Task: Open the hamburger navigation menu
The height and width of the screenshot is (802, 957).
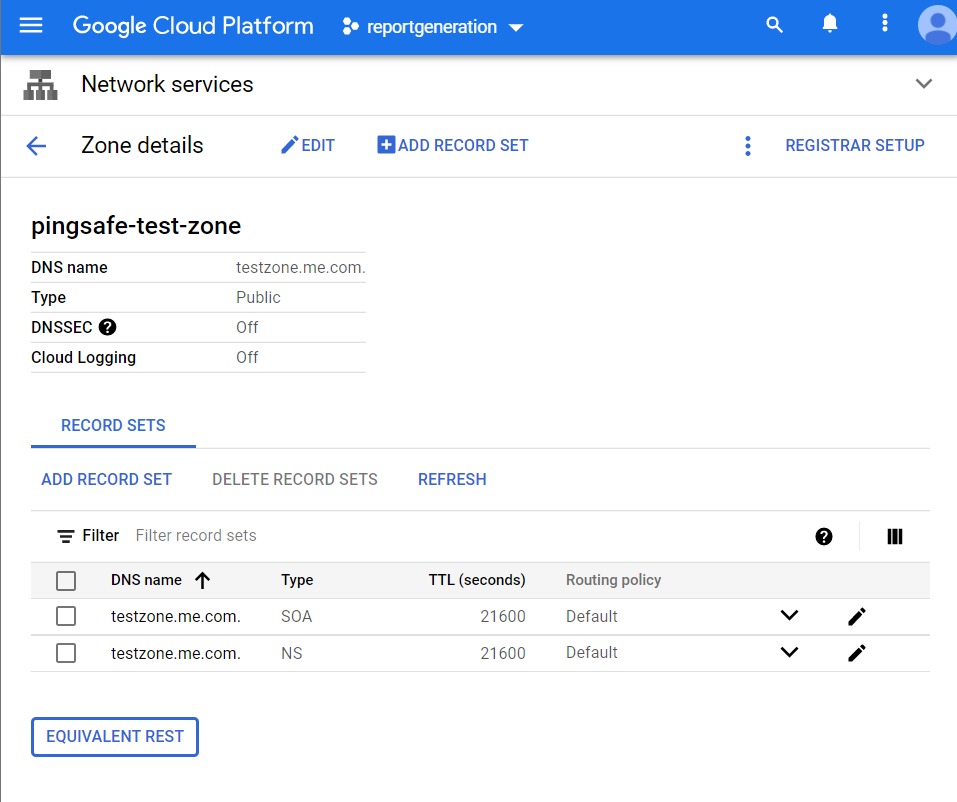Action: tap(31, 26)
